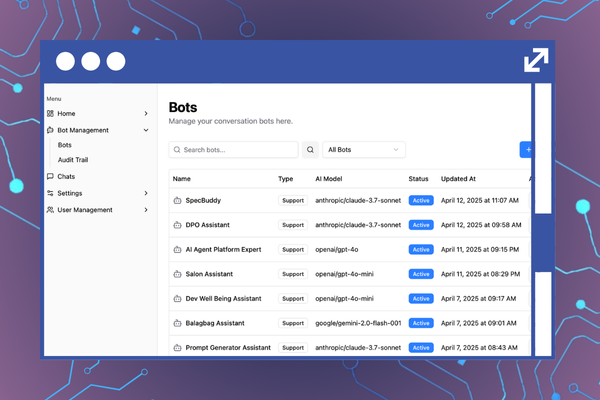Click the Support badge in SpecBuddy row
Screen dimensions: 600x400
tap(293, 200)
